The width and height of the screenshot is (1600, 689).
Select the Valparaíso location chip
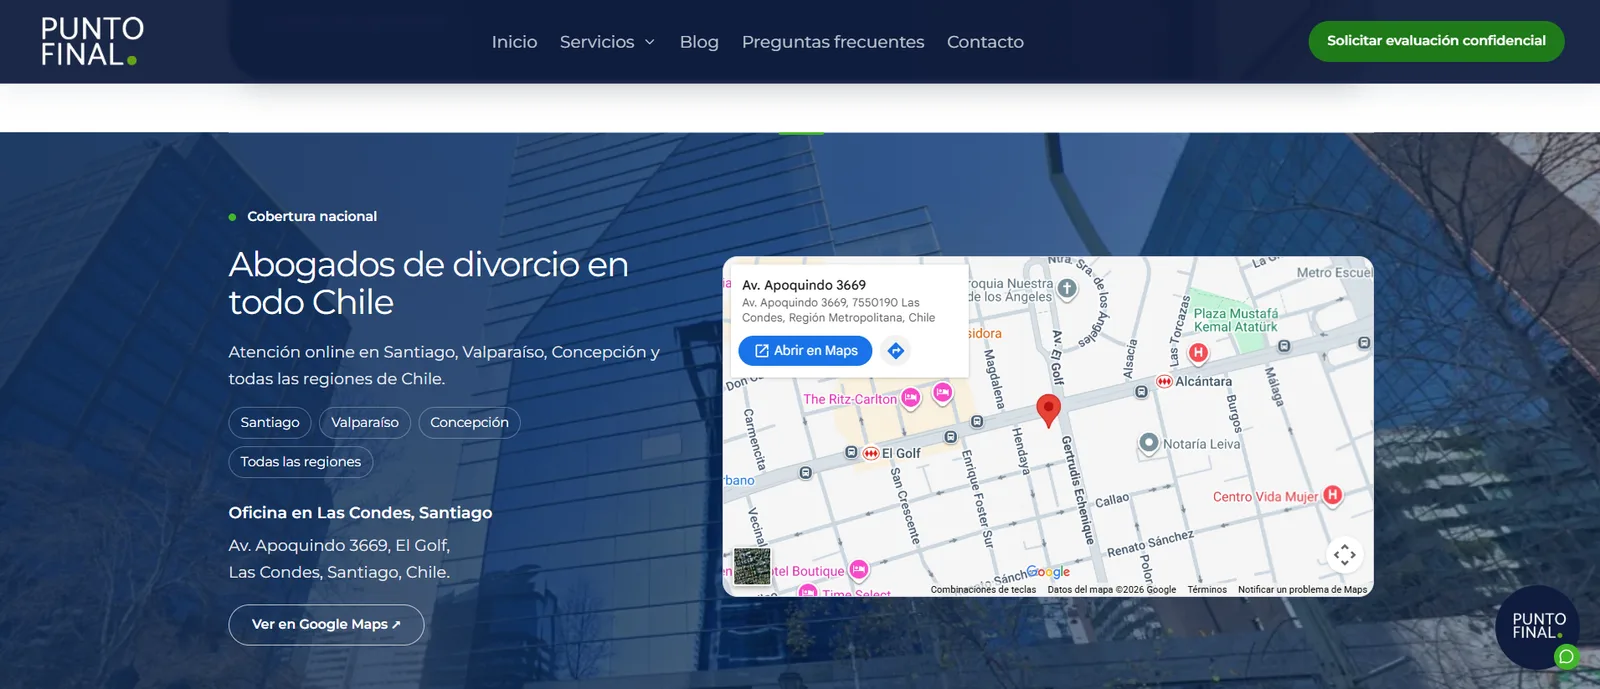point(365,422)
